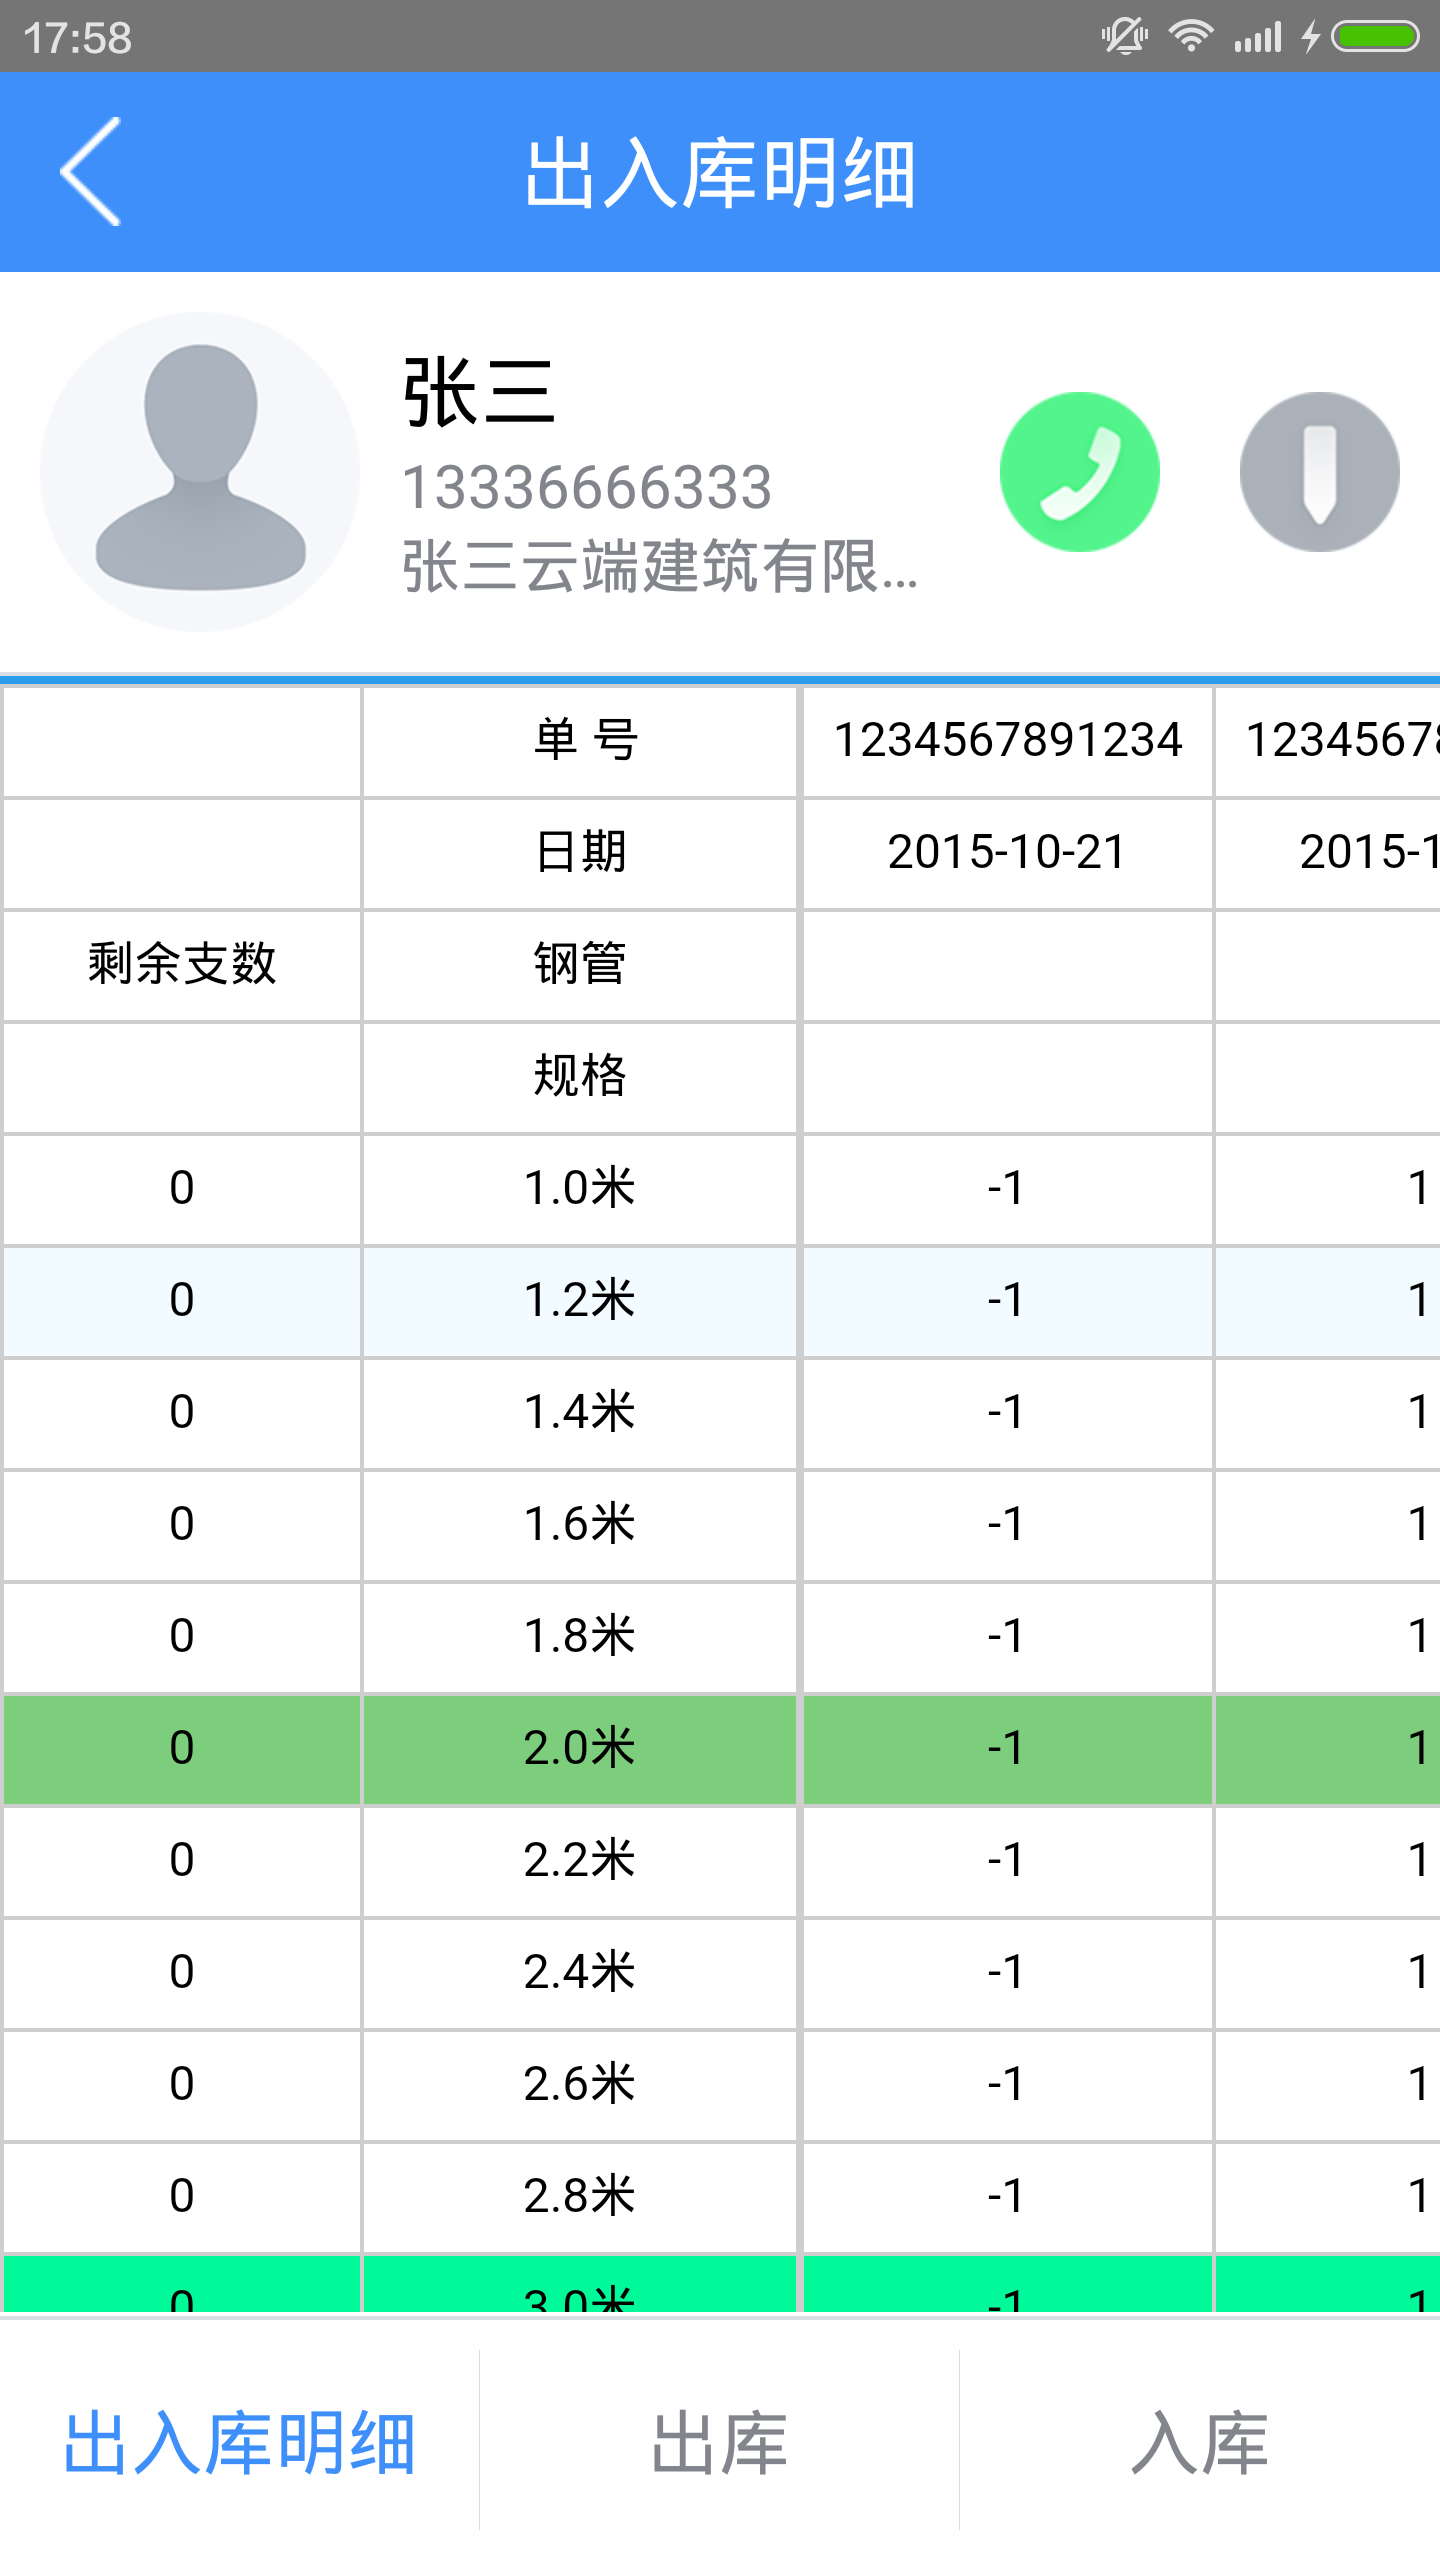Tap the 规格 label cell
Image resolution: width=1440 pixels, height=2560 pixels.
click(x=580, y=1077)
